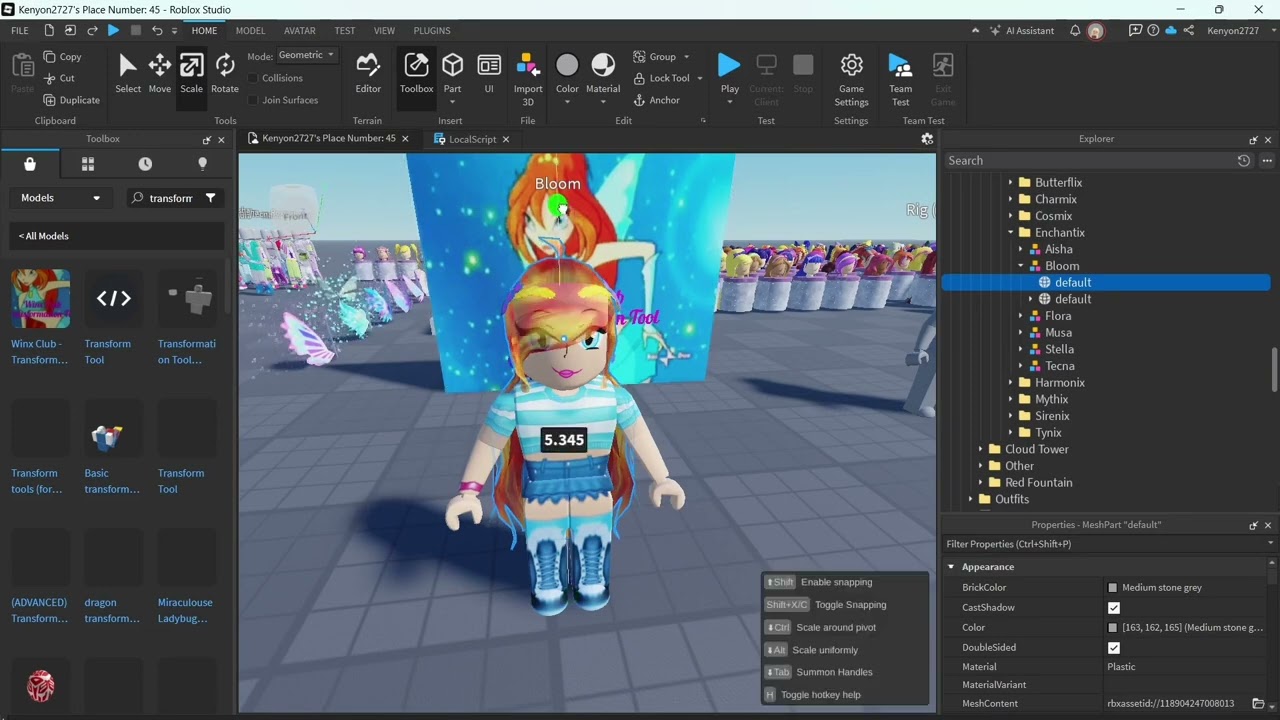
Task: Expand the Cloud Tower folder
Action: coord(981,449)
